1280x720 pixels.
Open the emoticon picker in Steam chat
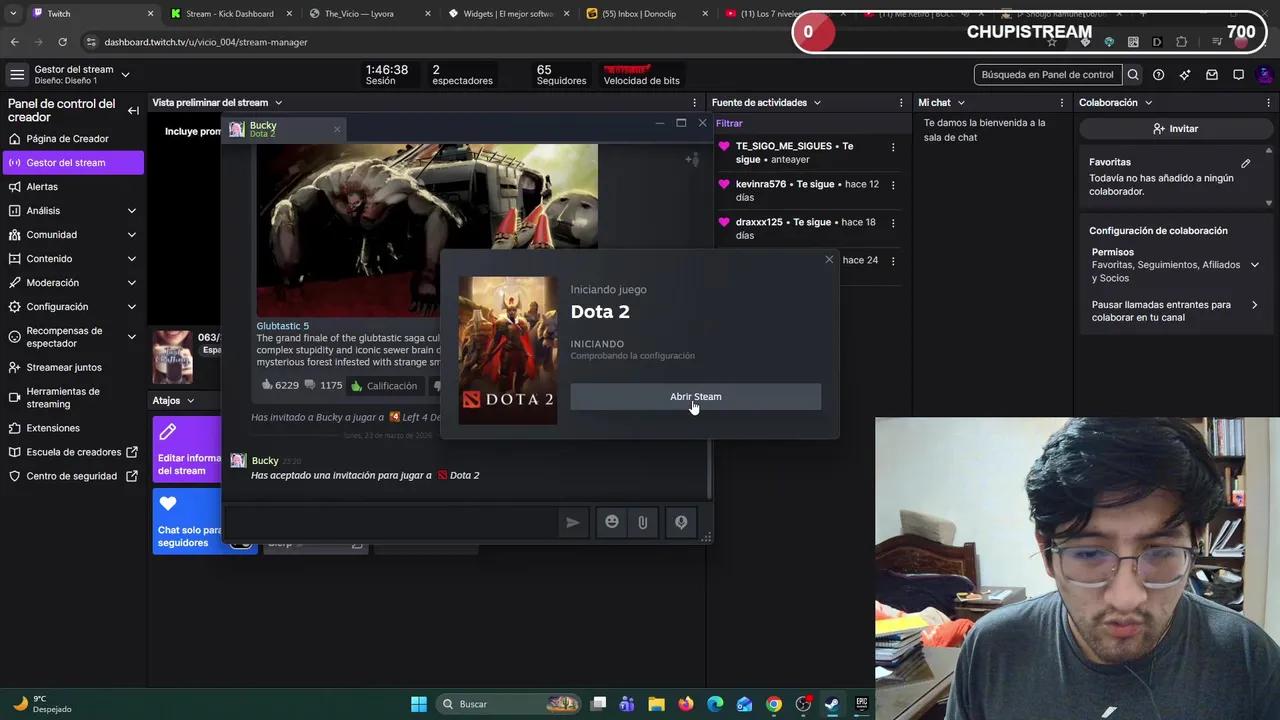[x=611, y=522]
